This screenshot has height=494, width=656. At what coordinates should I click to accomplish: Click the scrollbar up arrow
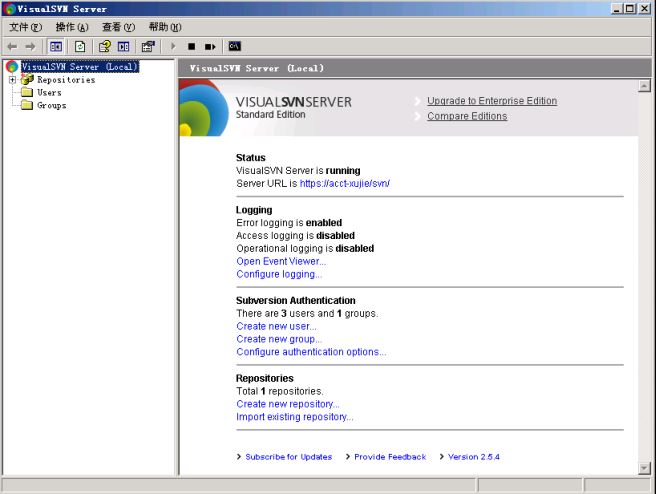point(644,86)
